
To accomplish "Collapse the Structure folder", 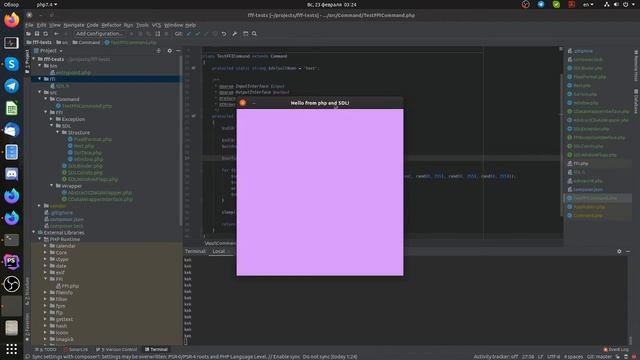I will pos(58,133).
